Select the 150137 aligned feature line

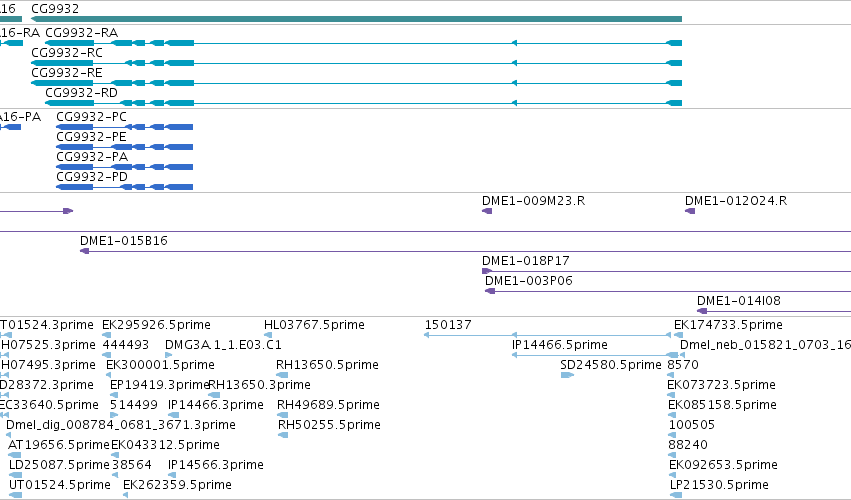(x=548, y=335)
